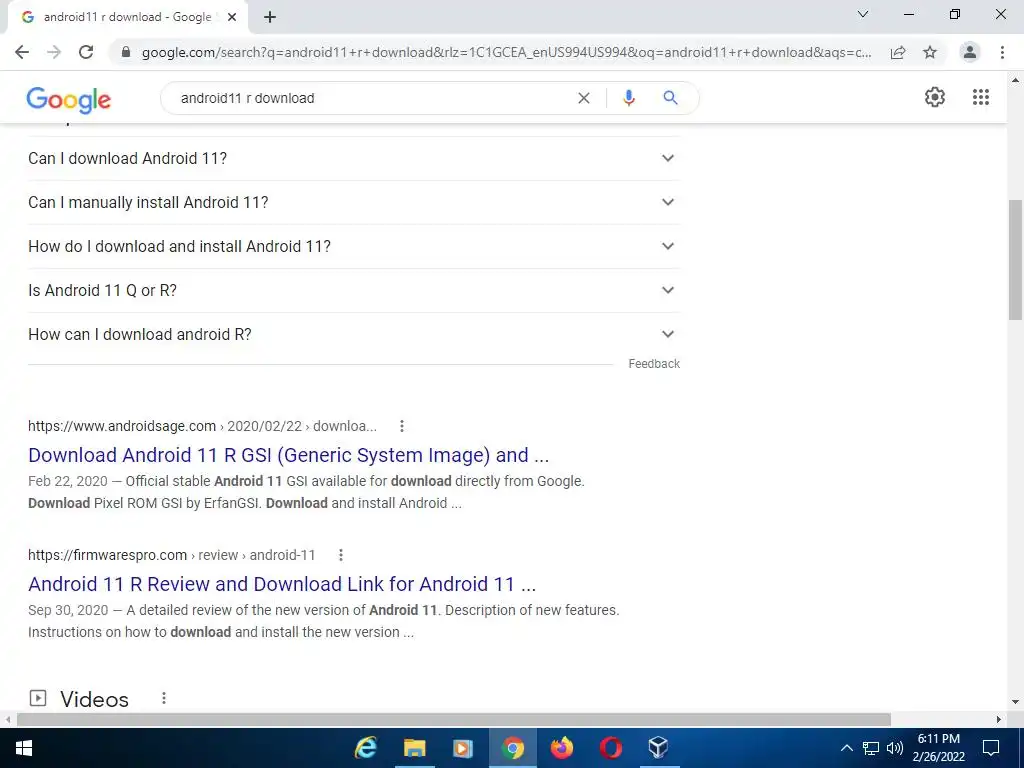Viewport: 1024px width, 768px height.
Task: Expand "Is Android 11 Q or R?"
Action: coord(353,290)
